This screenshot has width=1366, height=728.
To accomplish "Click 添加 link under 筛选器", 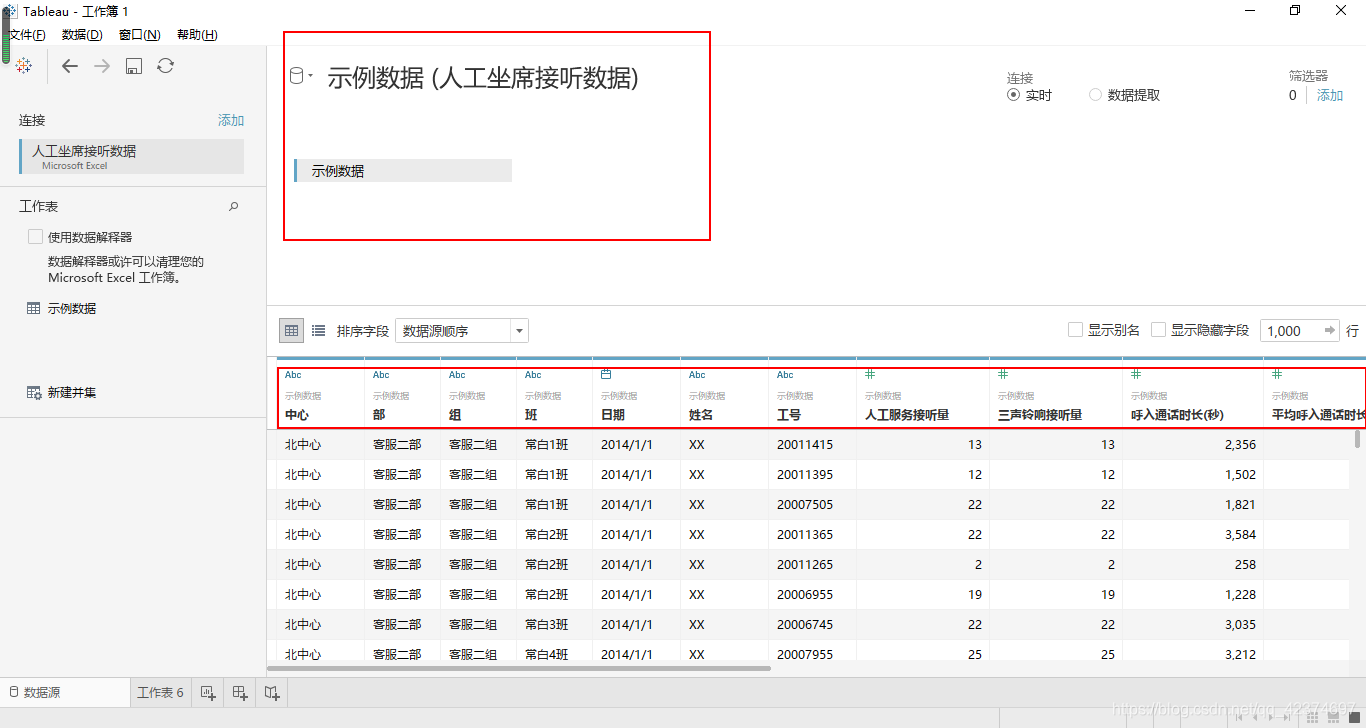I will [x=1330, y=95].
